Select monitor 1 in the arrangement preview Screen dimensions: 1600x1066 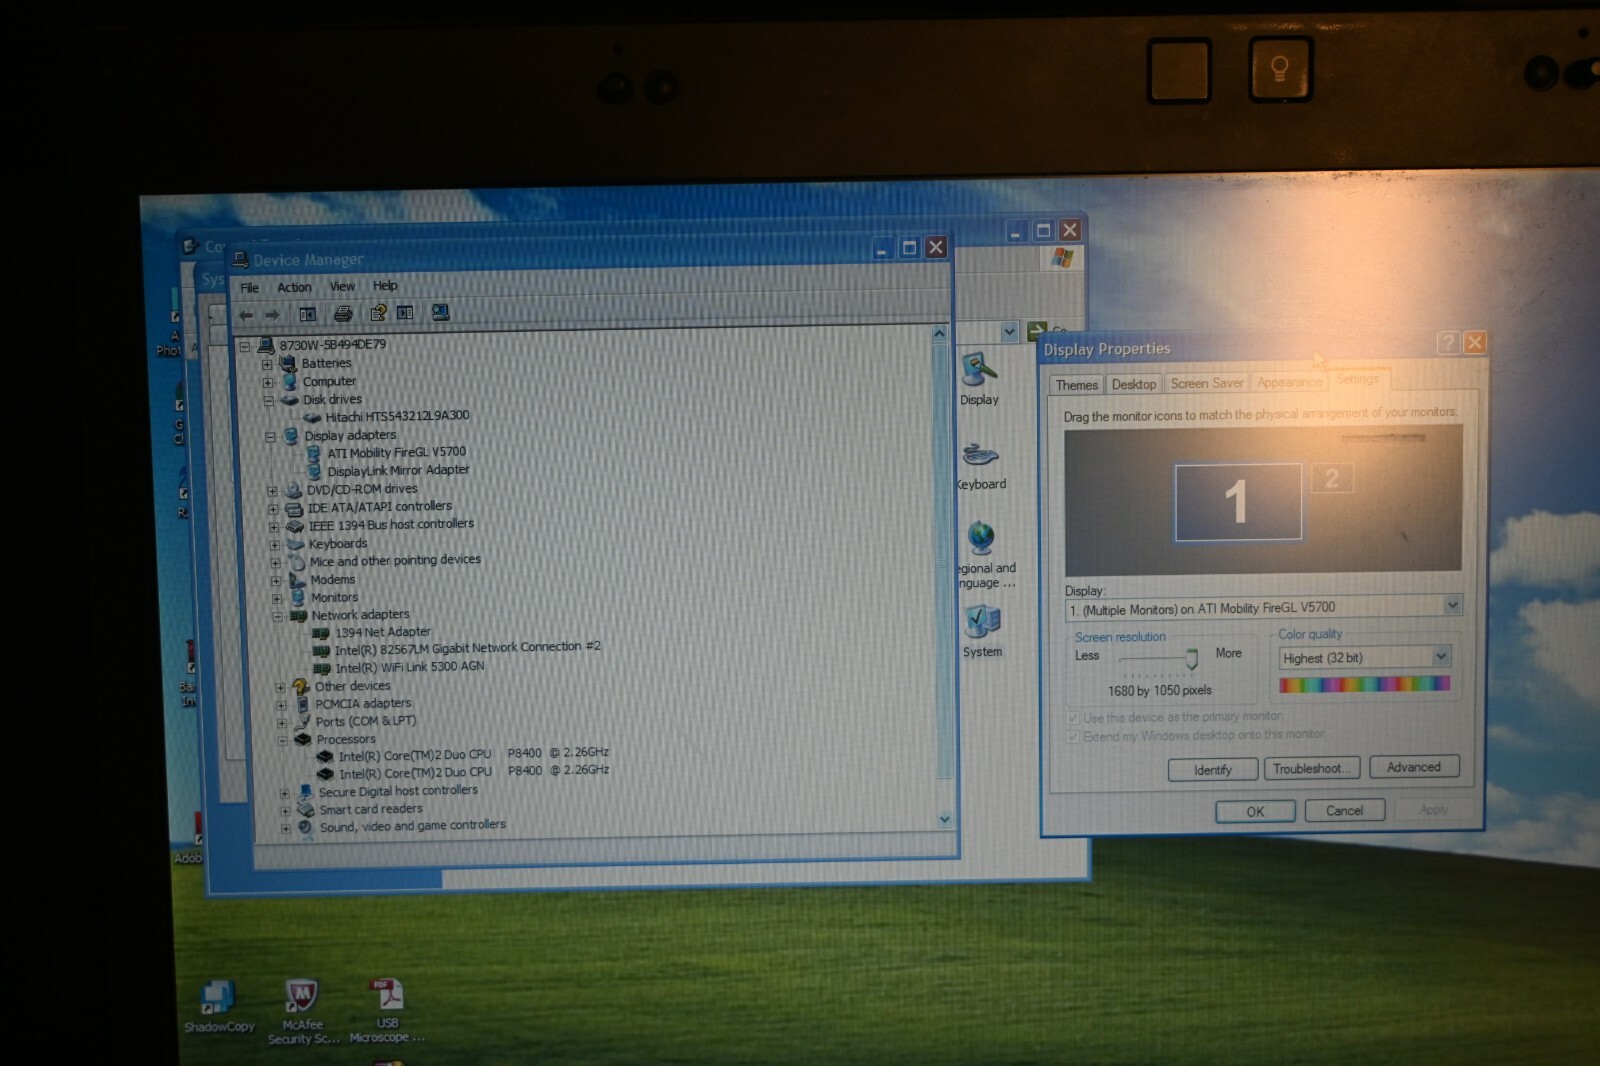pyautogui.click(x=1238, y=501)
